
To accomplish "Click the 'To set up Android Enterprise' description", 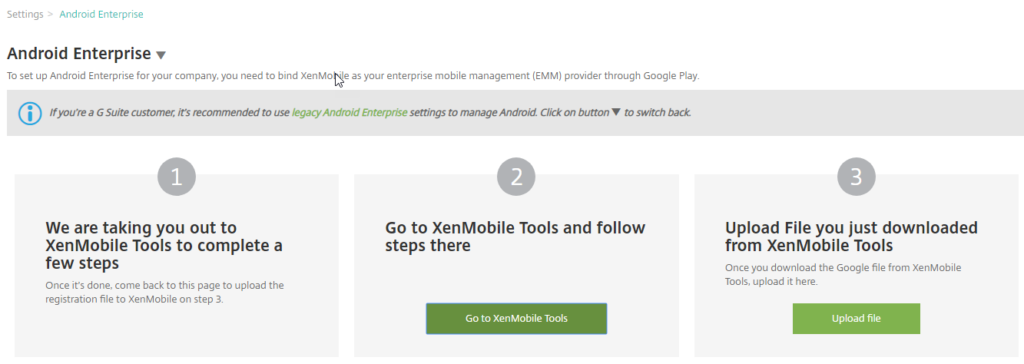I will pos(353,76).
